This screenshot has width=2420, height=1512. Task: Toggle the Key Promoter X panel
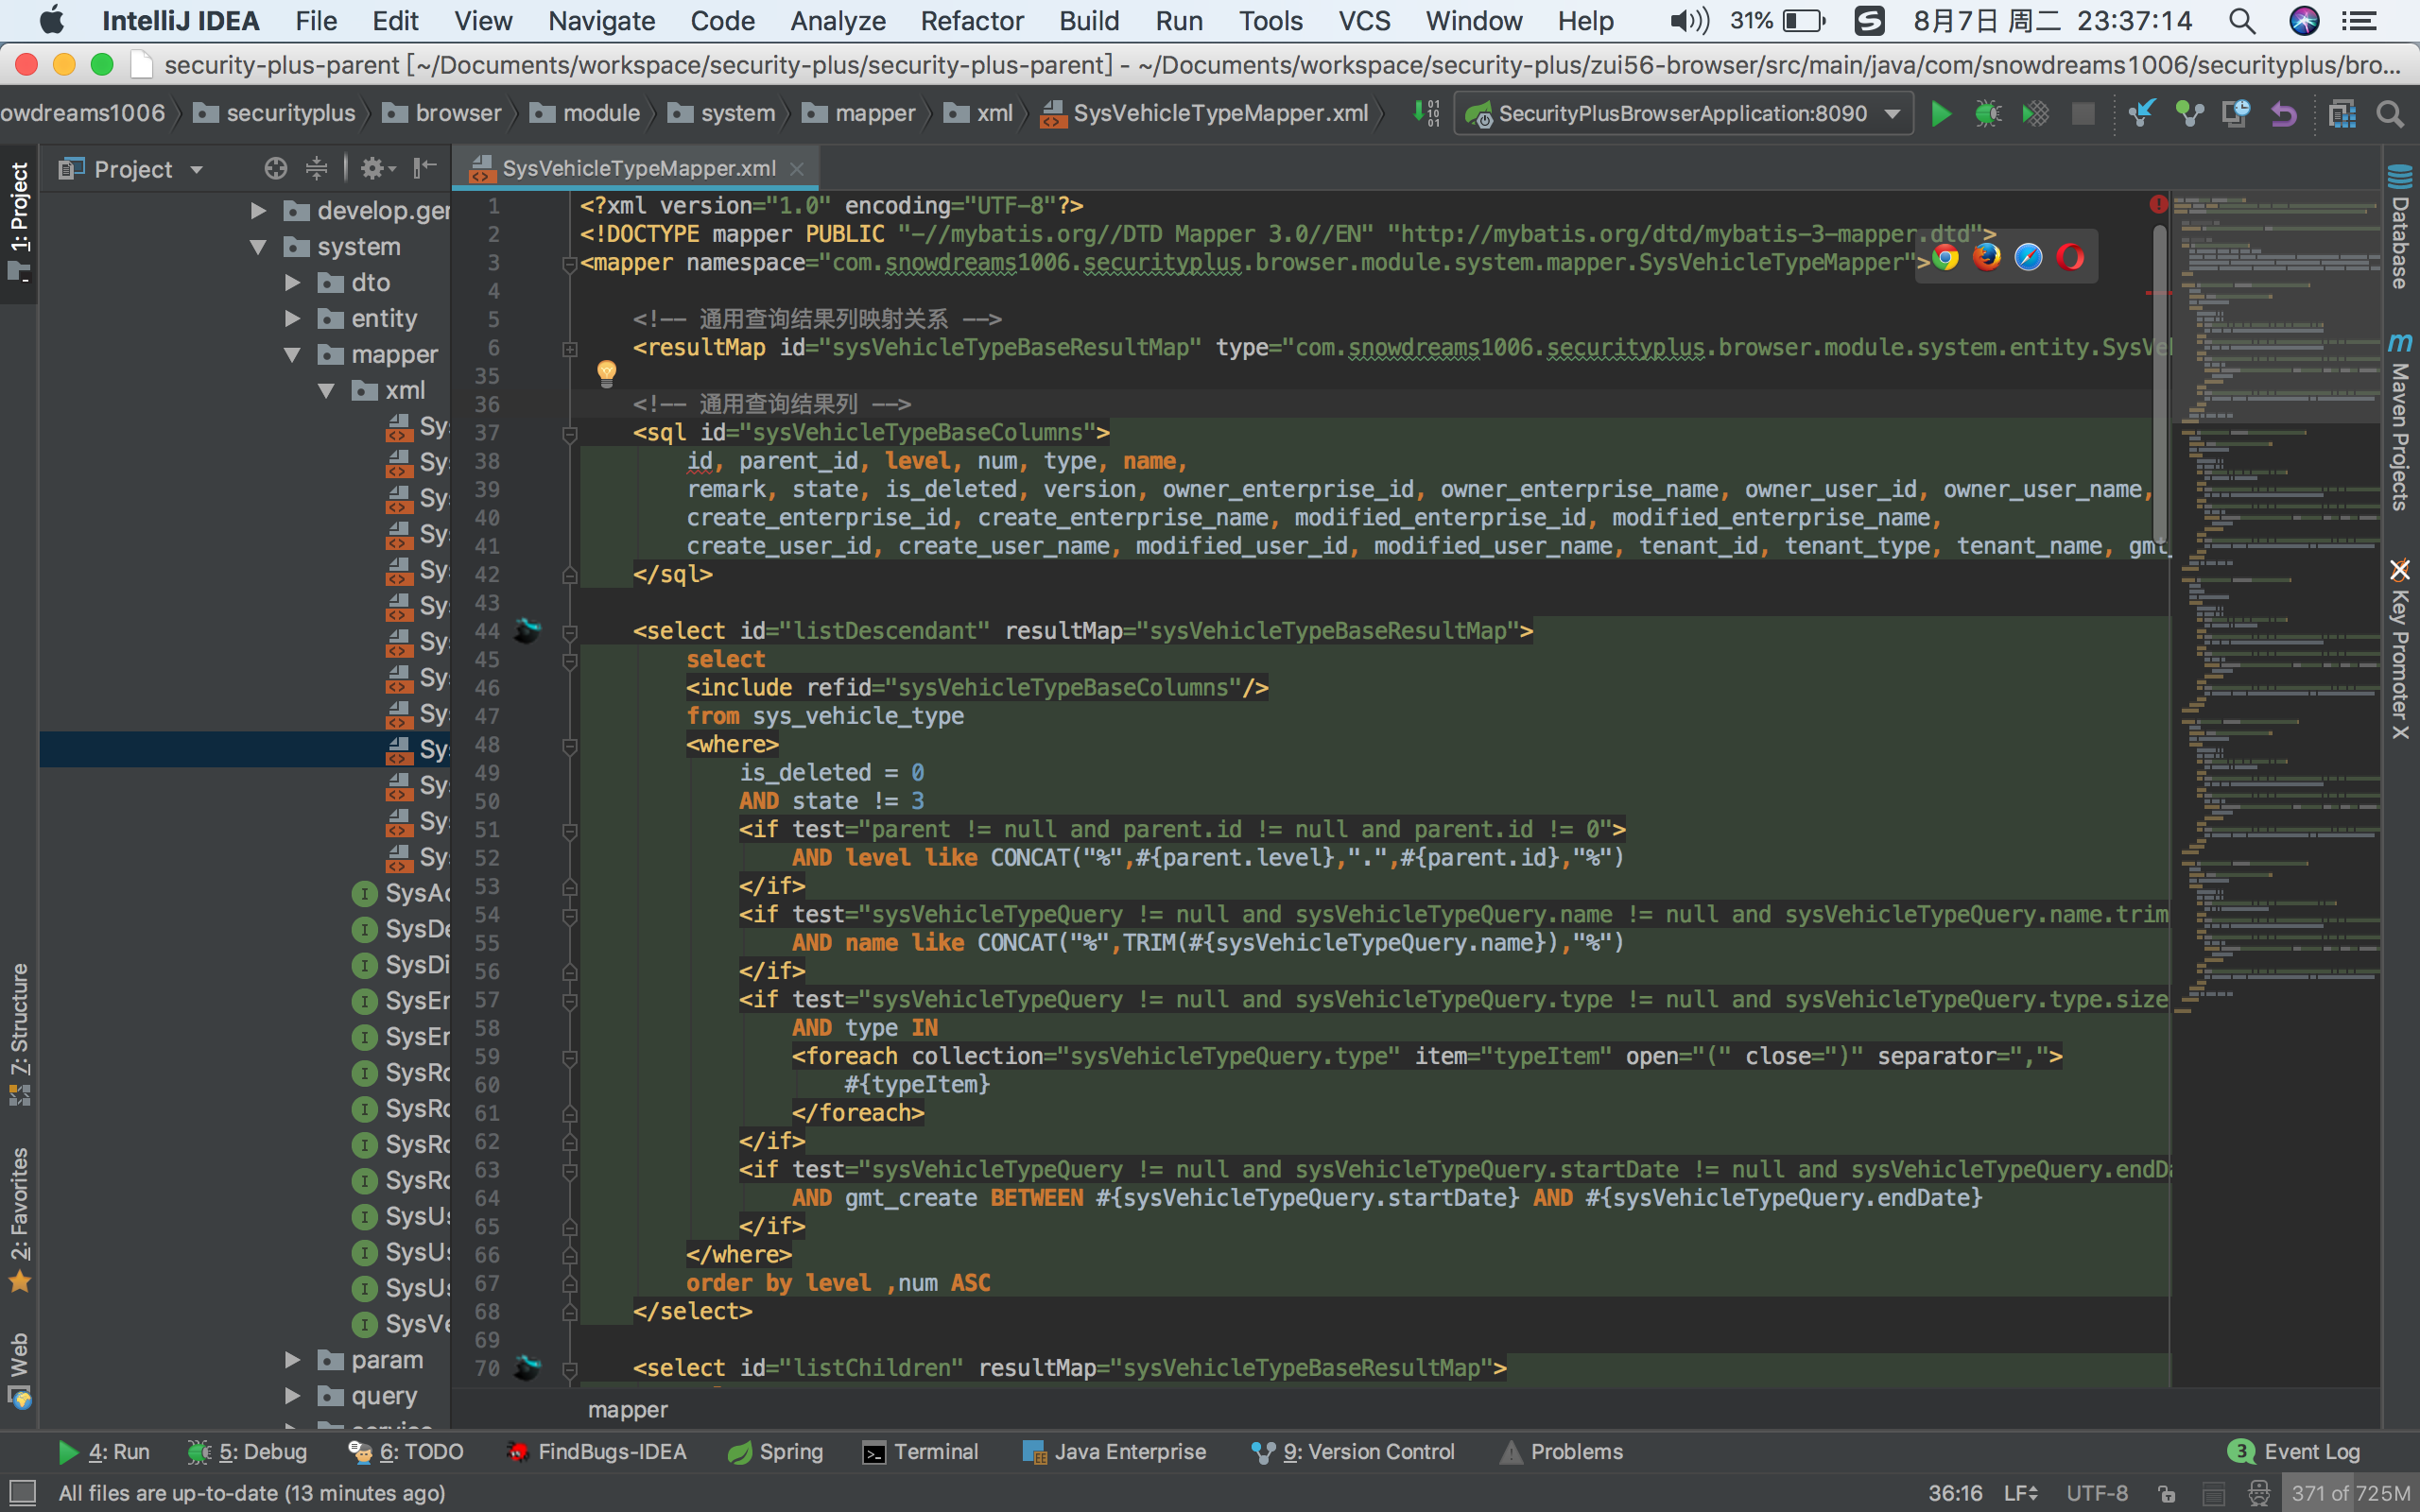coord(2400,650)
